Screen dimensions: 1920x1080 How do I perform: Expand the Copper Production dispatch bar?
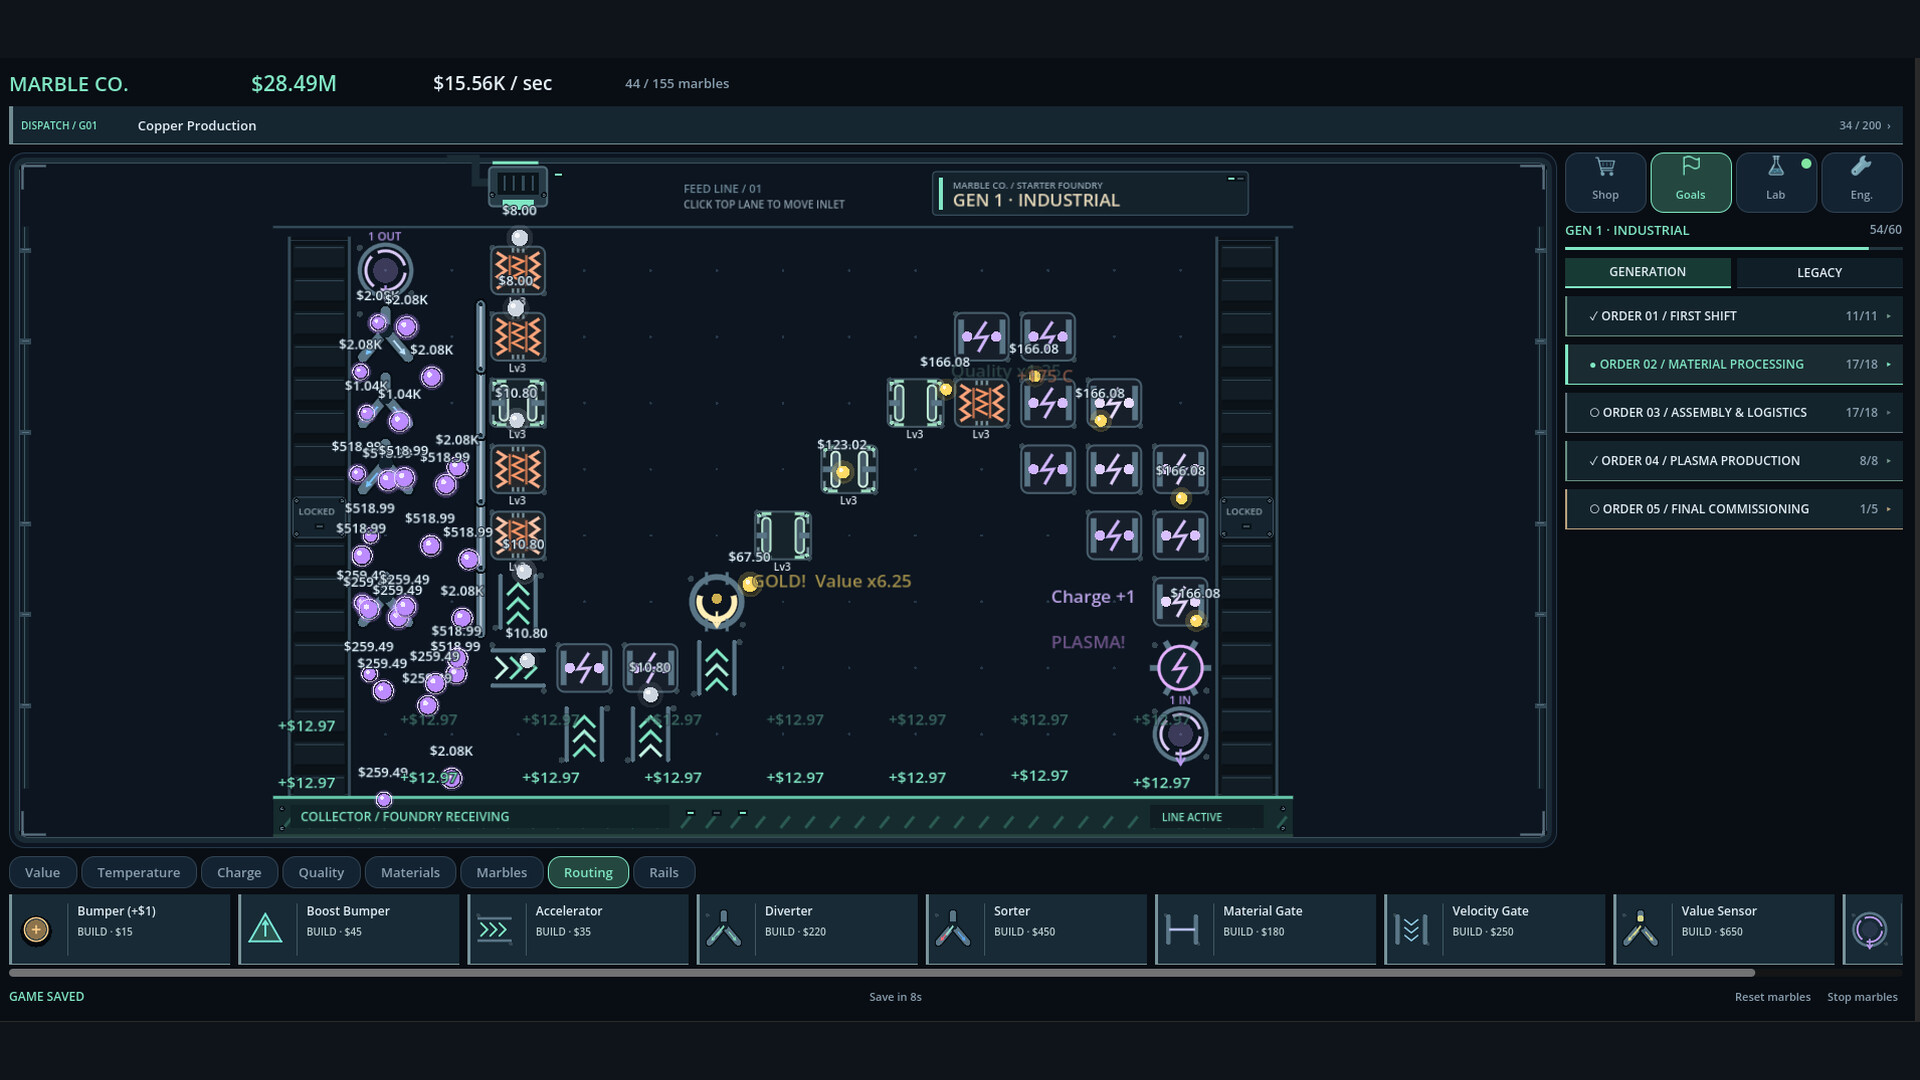pyautogui.click(x=955, y=125)
